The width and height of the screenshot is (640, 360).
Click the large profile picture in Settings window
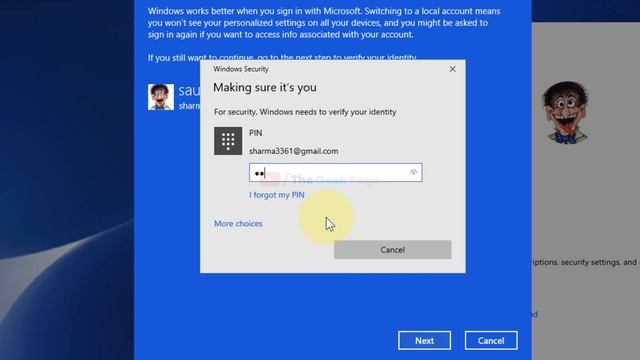(x=566, y=112)
